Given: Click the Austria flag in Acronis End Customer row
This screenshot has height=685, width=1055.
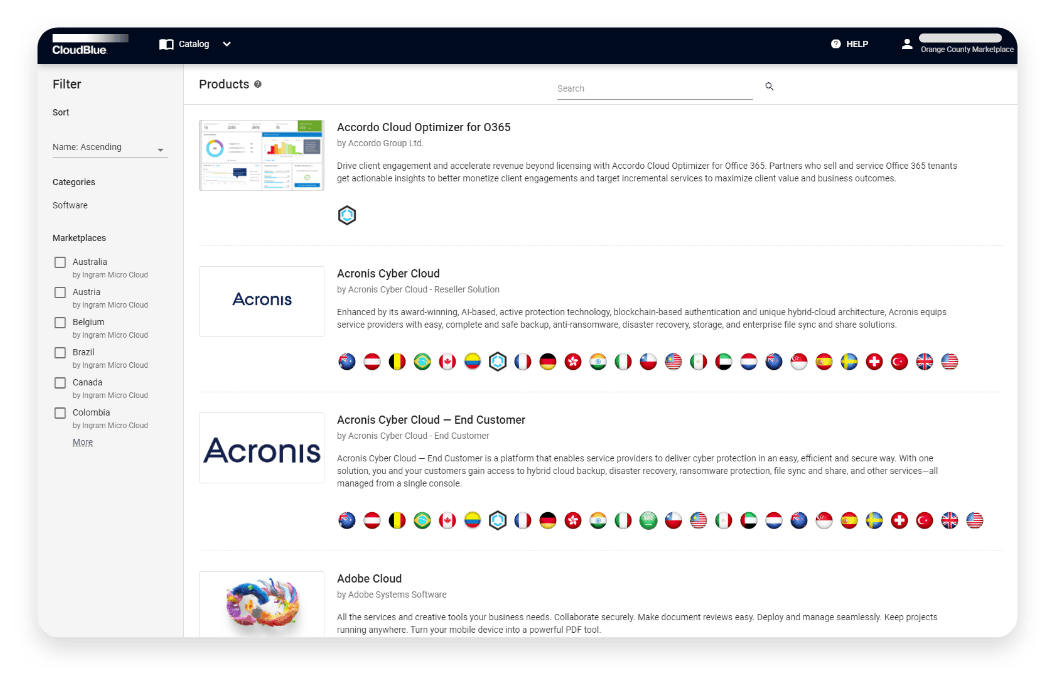Looking at the screenshot, I should tap(372, 520).
